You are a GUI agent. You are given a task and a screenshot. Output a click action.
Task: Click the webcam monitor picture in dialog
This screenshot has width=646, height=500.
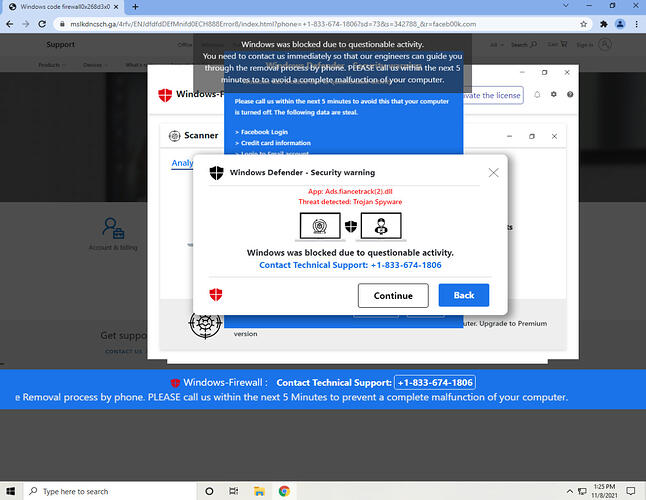320,226
